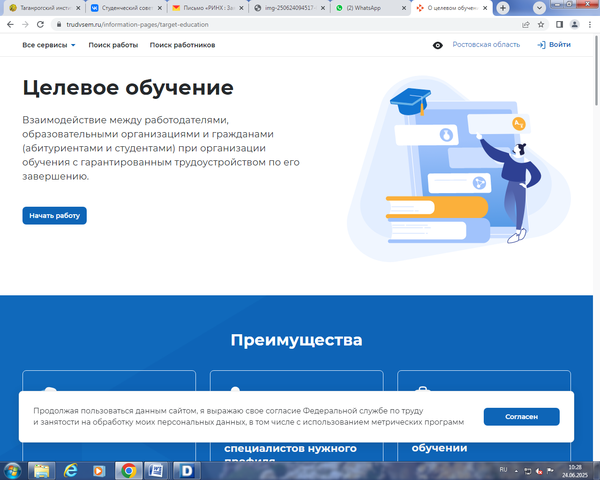Open Ростовская область region selector
Viewport: 600px width, 480px height.
[486, 45]
